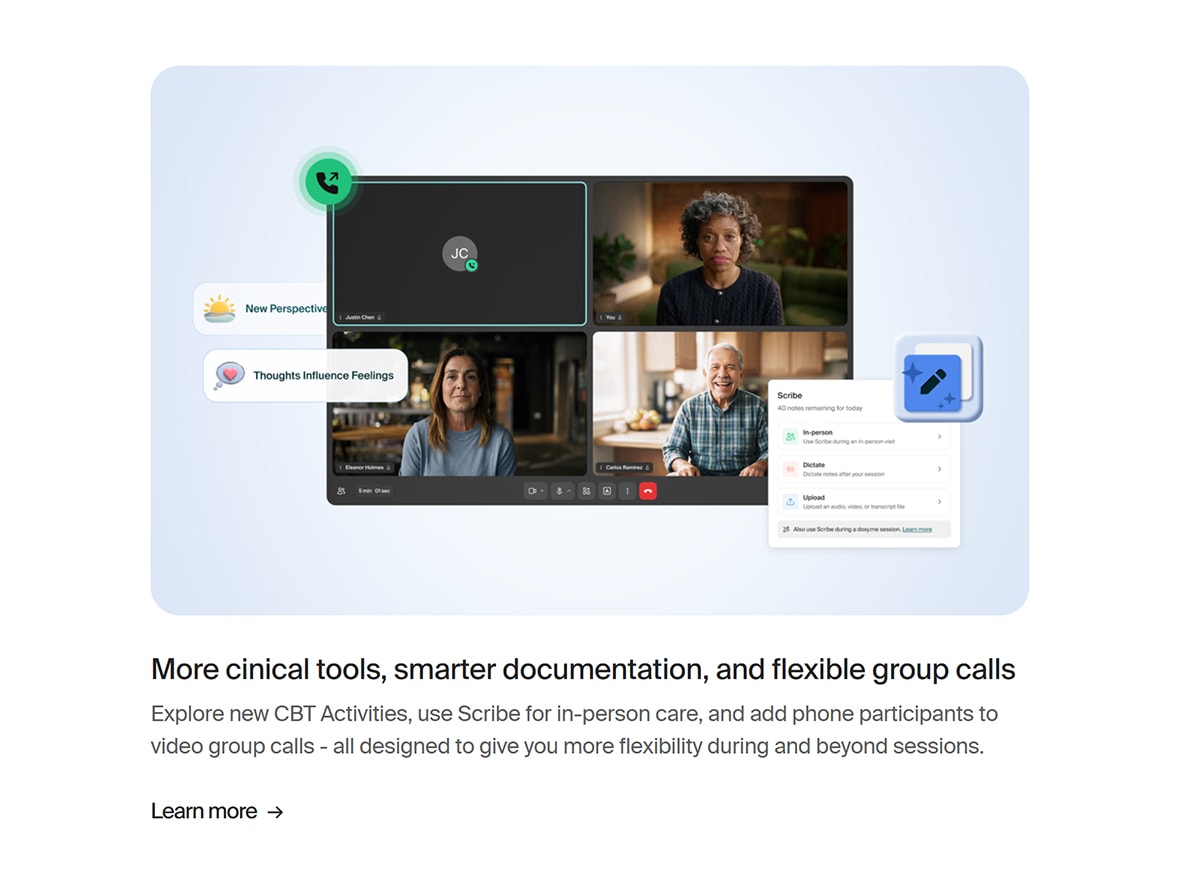The image size is (1180, 884).
Task: Click '40 notes remaining for today' text
Action: tap(820, 409)
